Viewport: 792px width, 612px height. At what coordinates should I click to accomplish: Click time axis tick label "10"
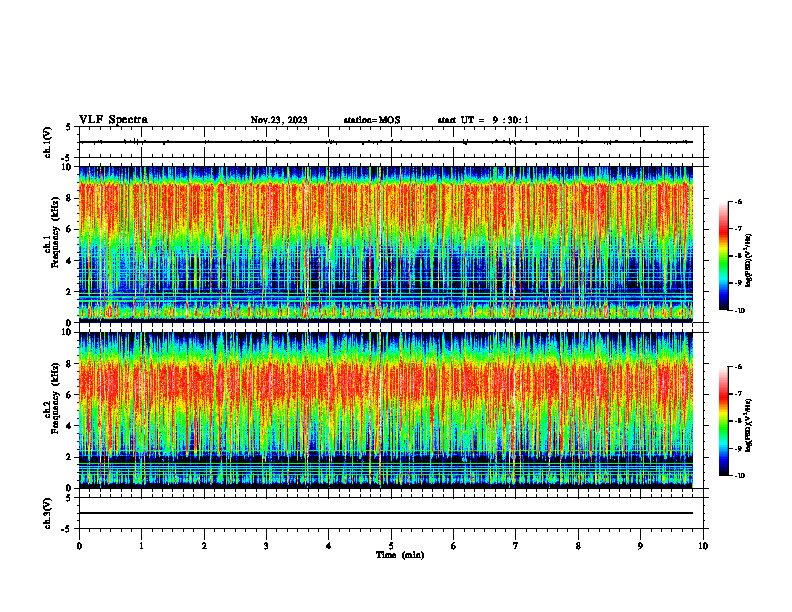pyautogui.click(x=703, y=546)
